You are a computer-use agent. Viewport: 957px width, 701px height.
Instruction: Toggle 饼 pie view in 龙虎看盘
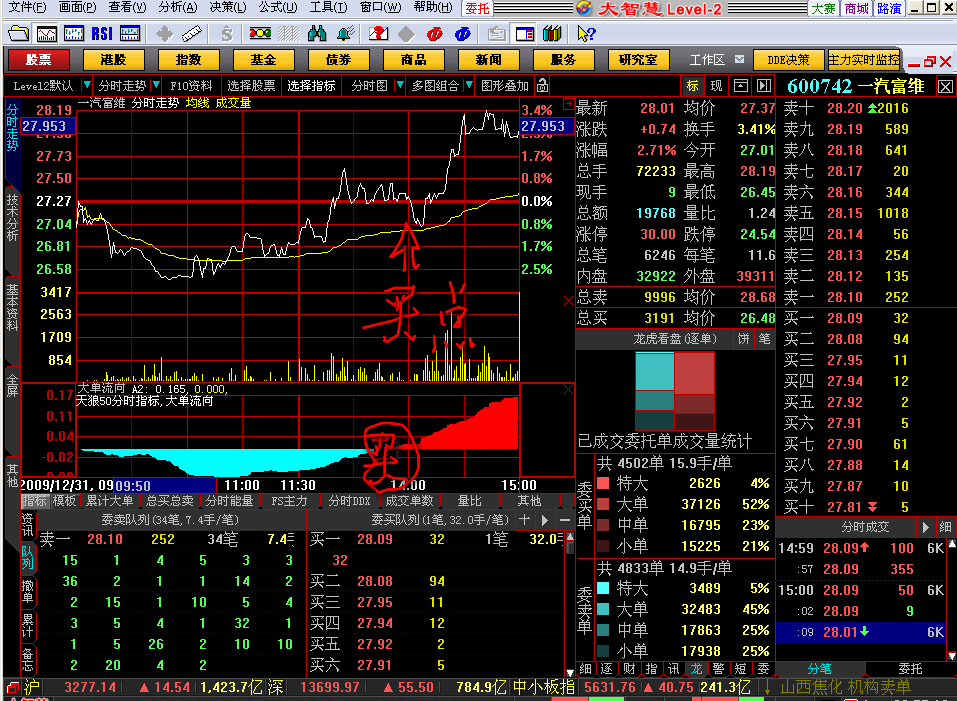click(743, 339)
